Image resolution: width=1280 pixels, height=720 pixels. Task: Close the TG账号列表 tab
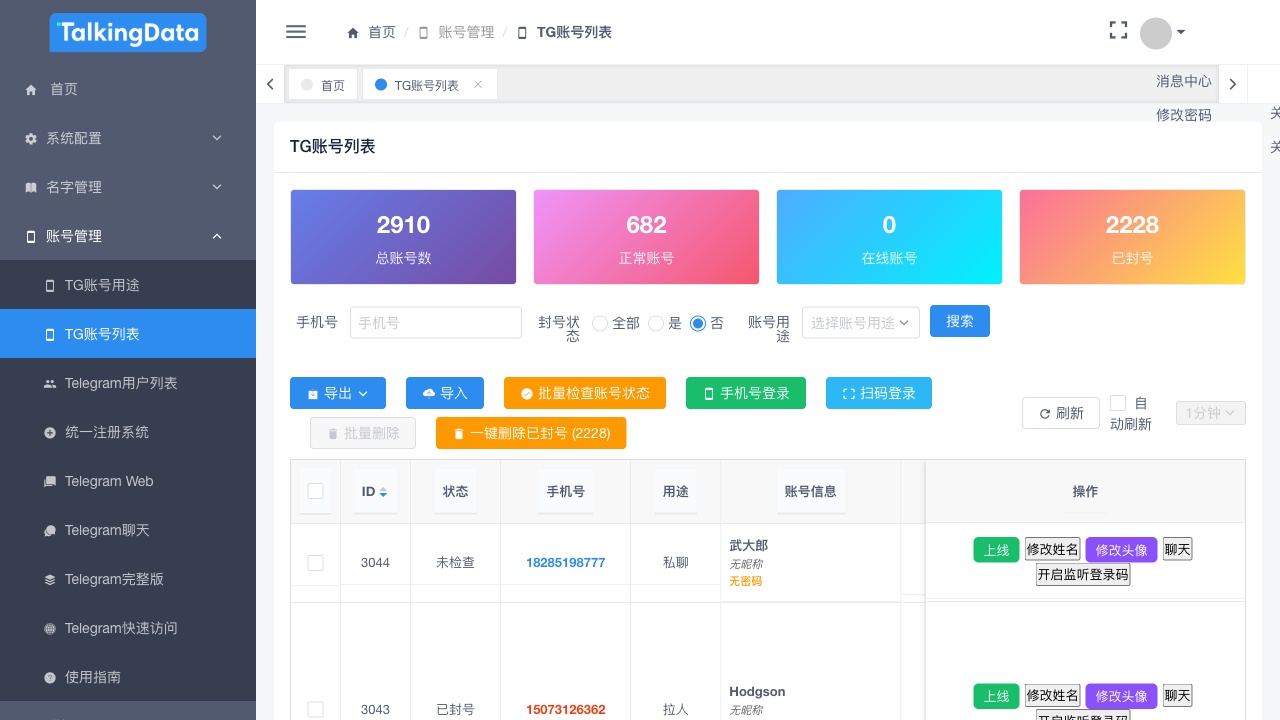coord(478,85)
